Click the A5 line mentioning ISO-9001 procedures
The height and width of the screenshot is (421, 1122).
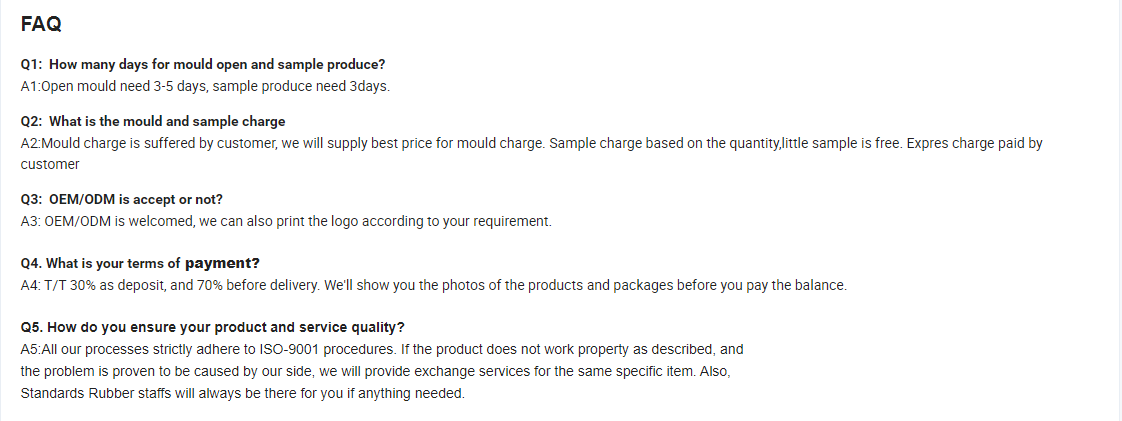382,349
